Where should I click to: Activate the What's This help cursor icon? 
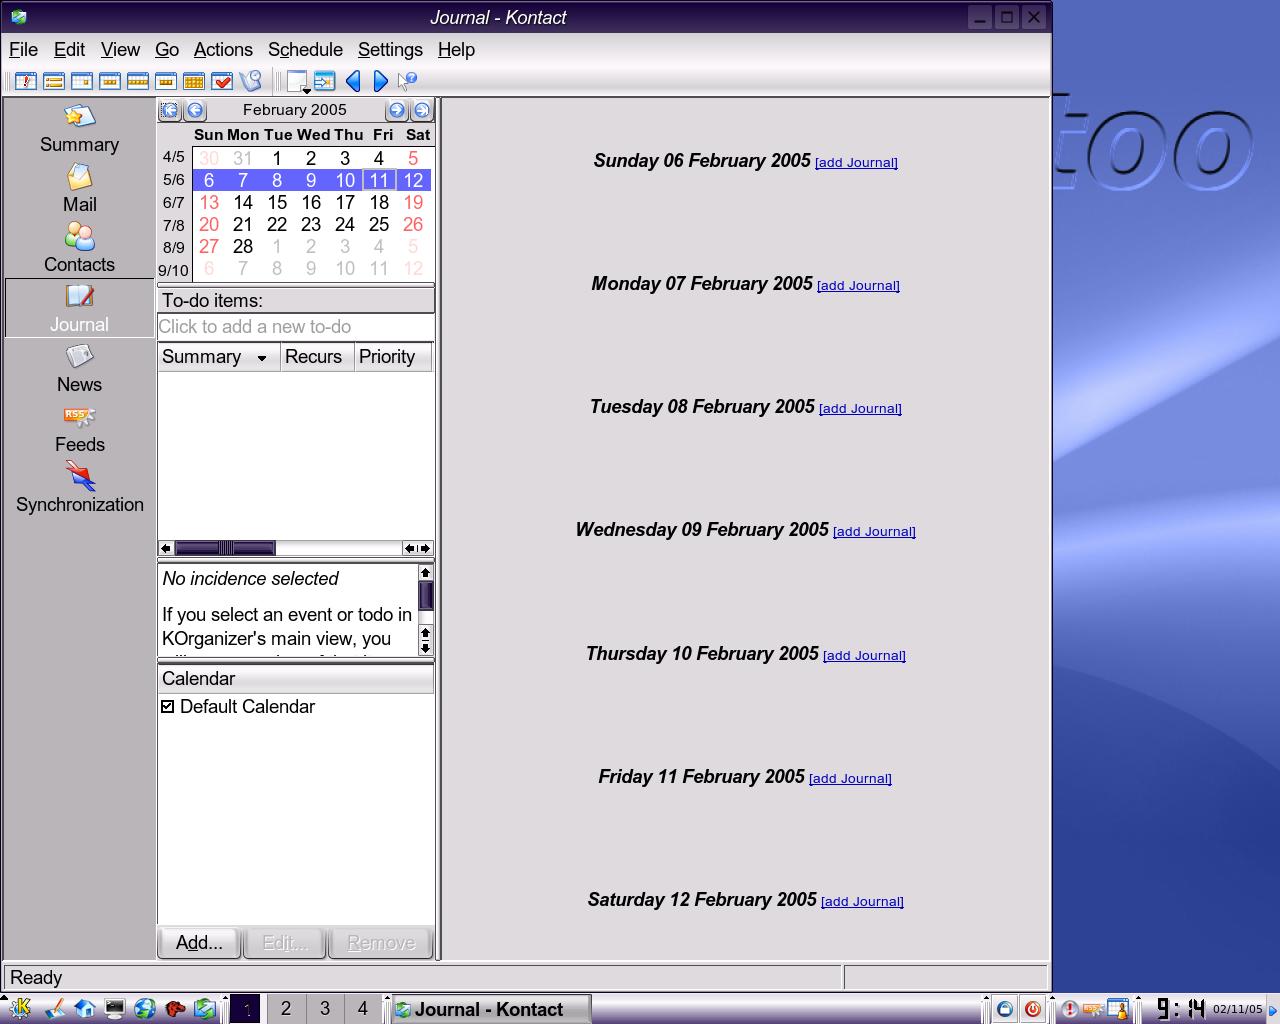[407, 81]
